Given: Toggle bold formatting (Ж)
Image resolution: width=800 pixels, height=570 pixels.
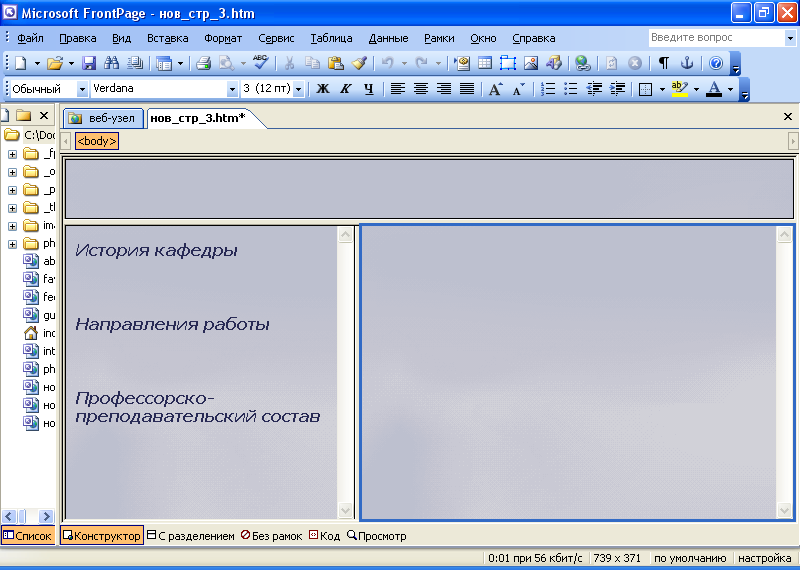Looking at the screenshot, I should coord(322,89).
